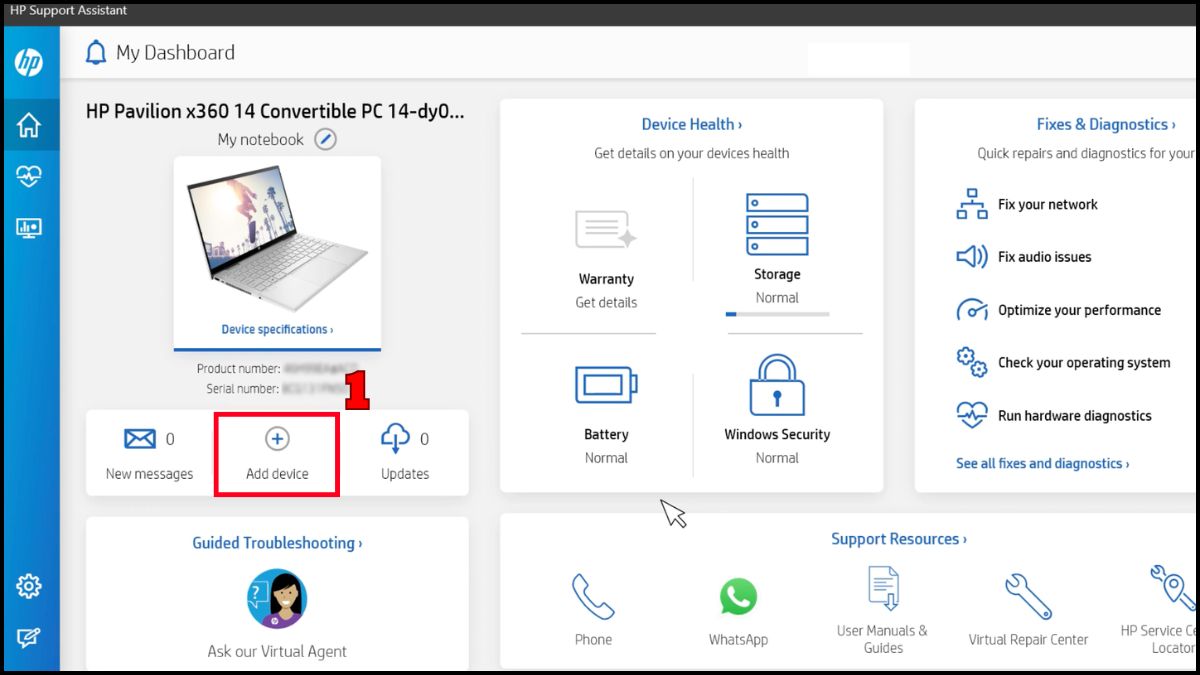The height and width of the screenshot is (675, 1200).
Task: Open the New messages envelope icon
Action: click(x=140, y=439)
